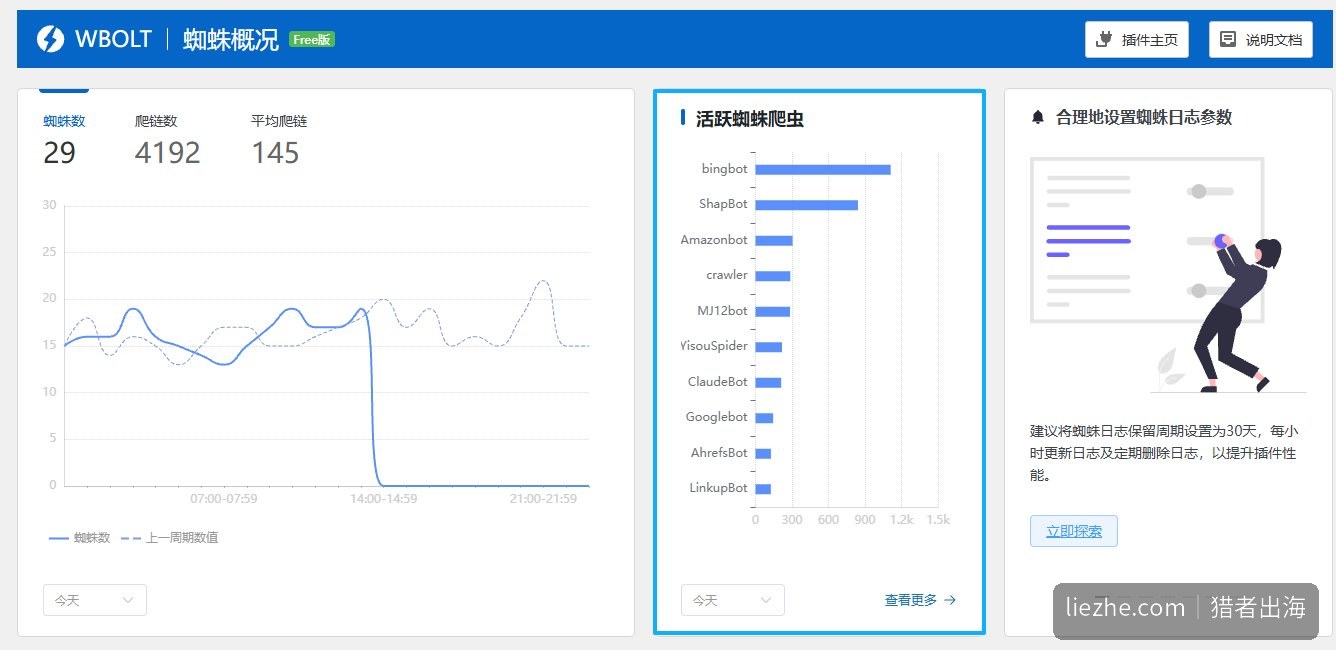Click the AhrefsBot label text

(719, 453)
